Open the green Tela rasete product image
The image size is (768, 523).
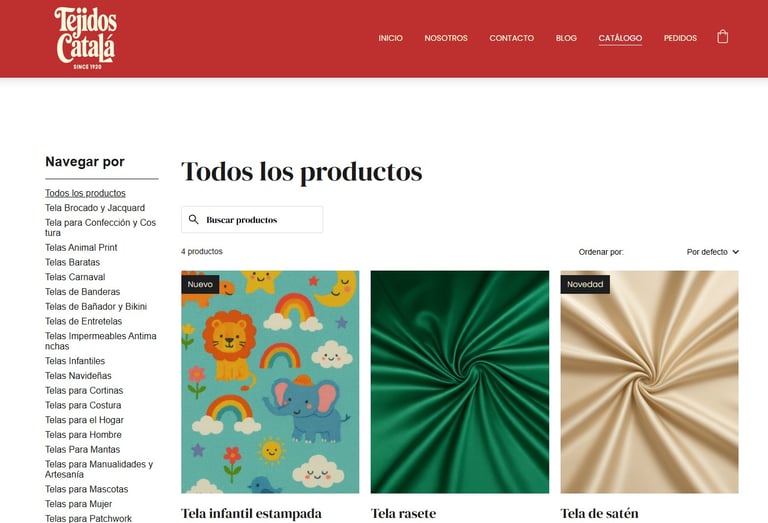tap(459, 382)
